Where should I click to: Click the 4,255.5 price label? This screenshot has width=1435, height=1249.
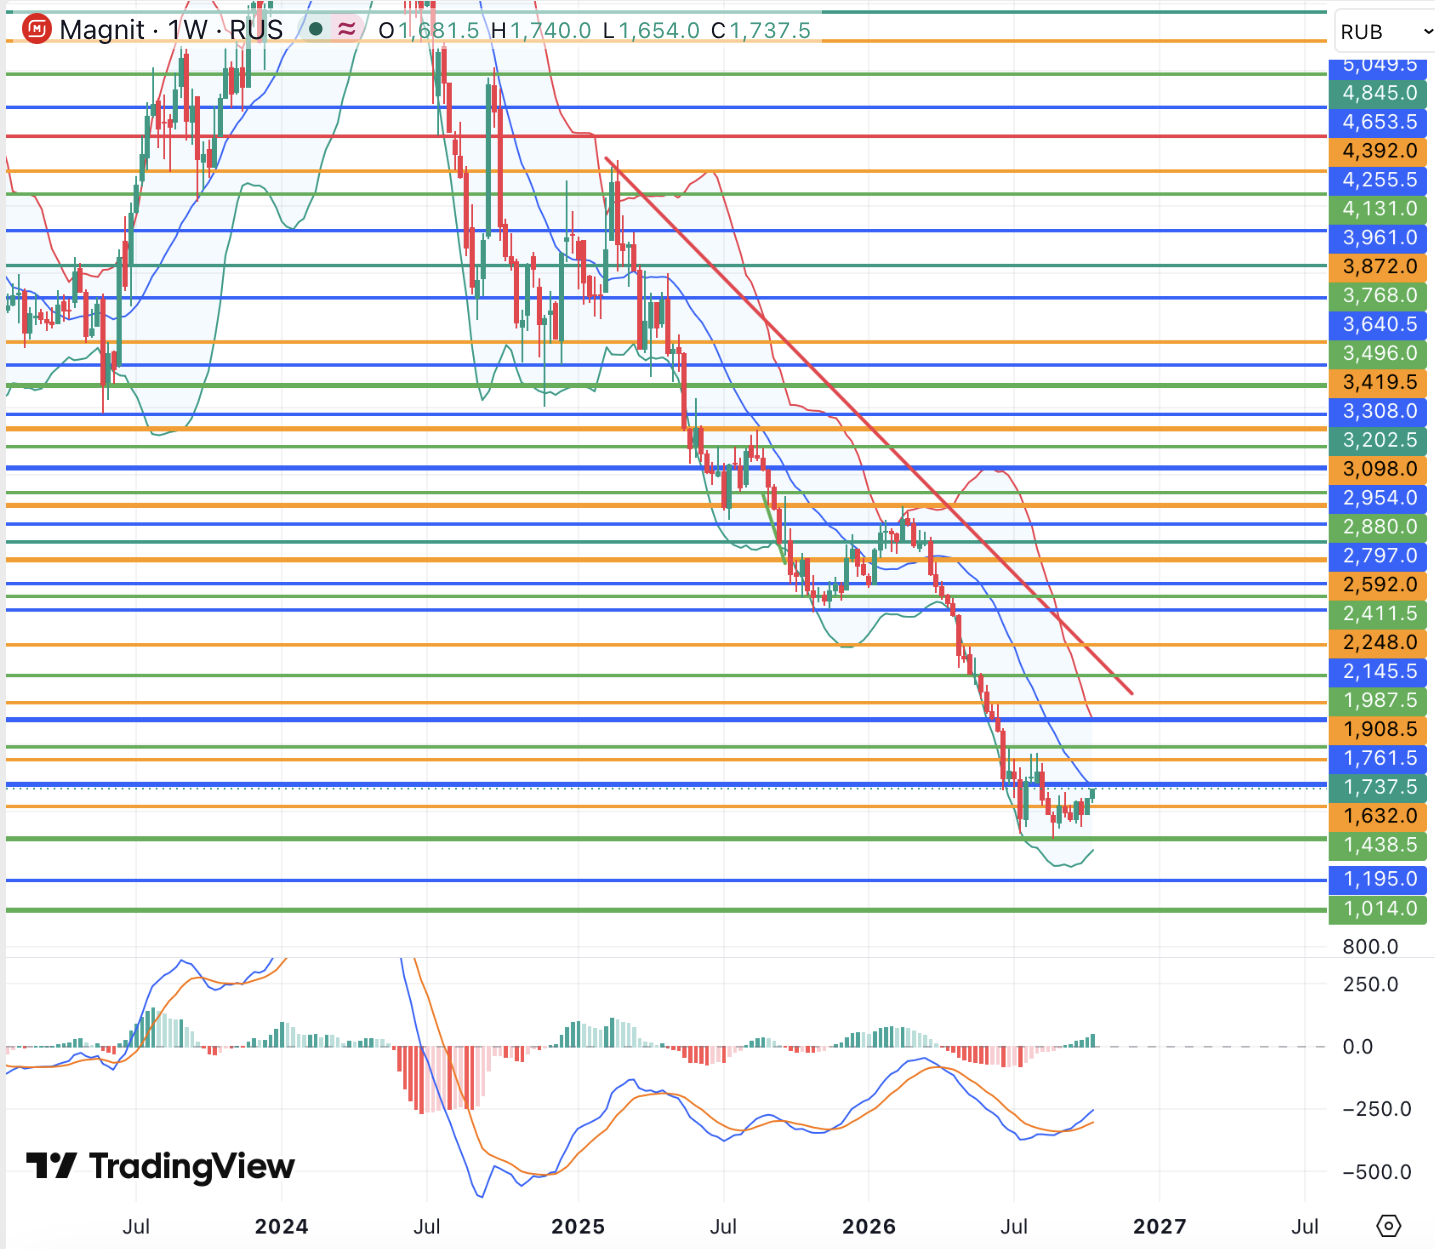1379,180
